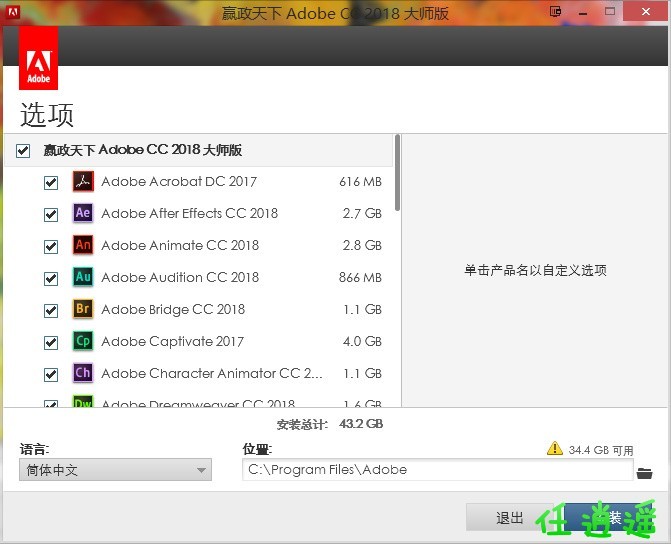Click the Bridge Br icon
Image resolution: width=671 pixels, height=544 pixels.
tap(83, 309)
